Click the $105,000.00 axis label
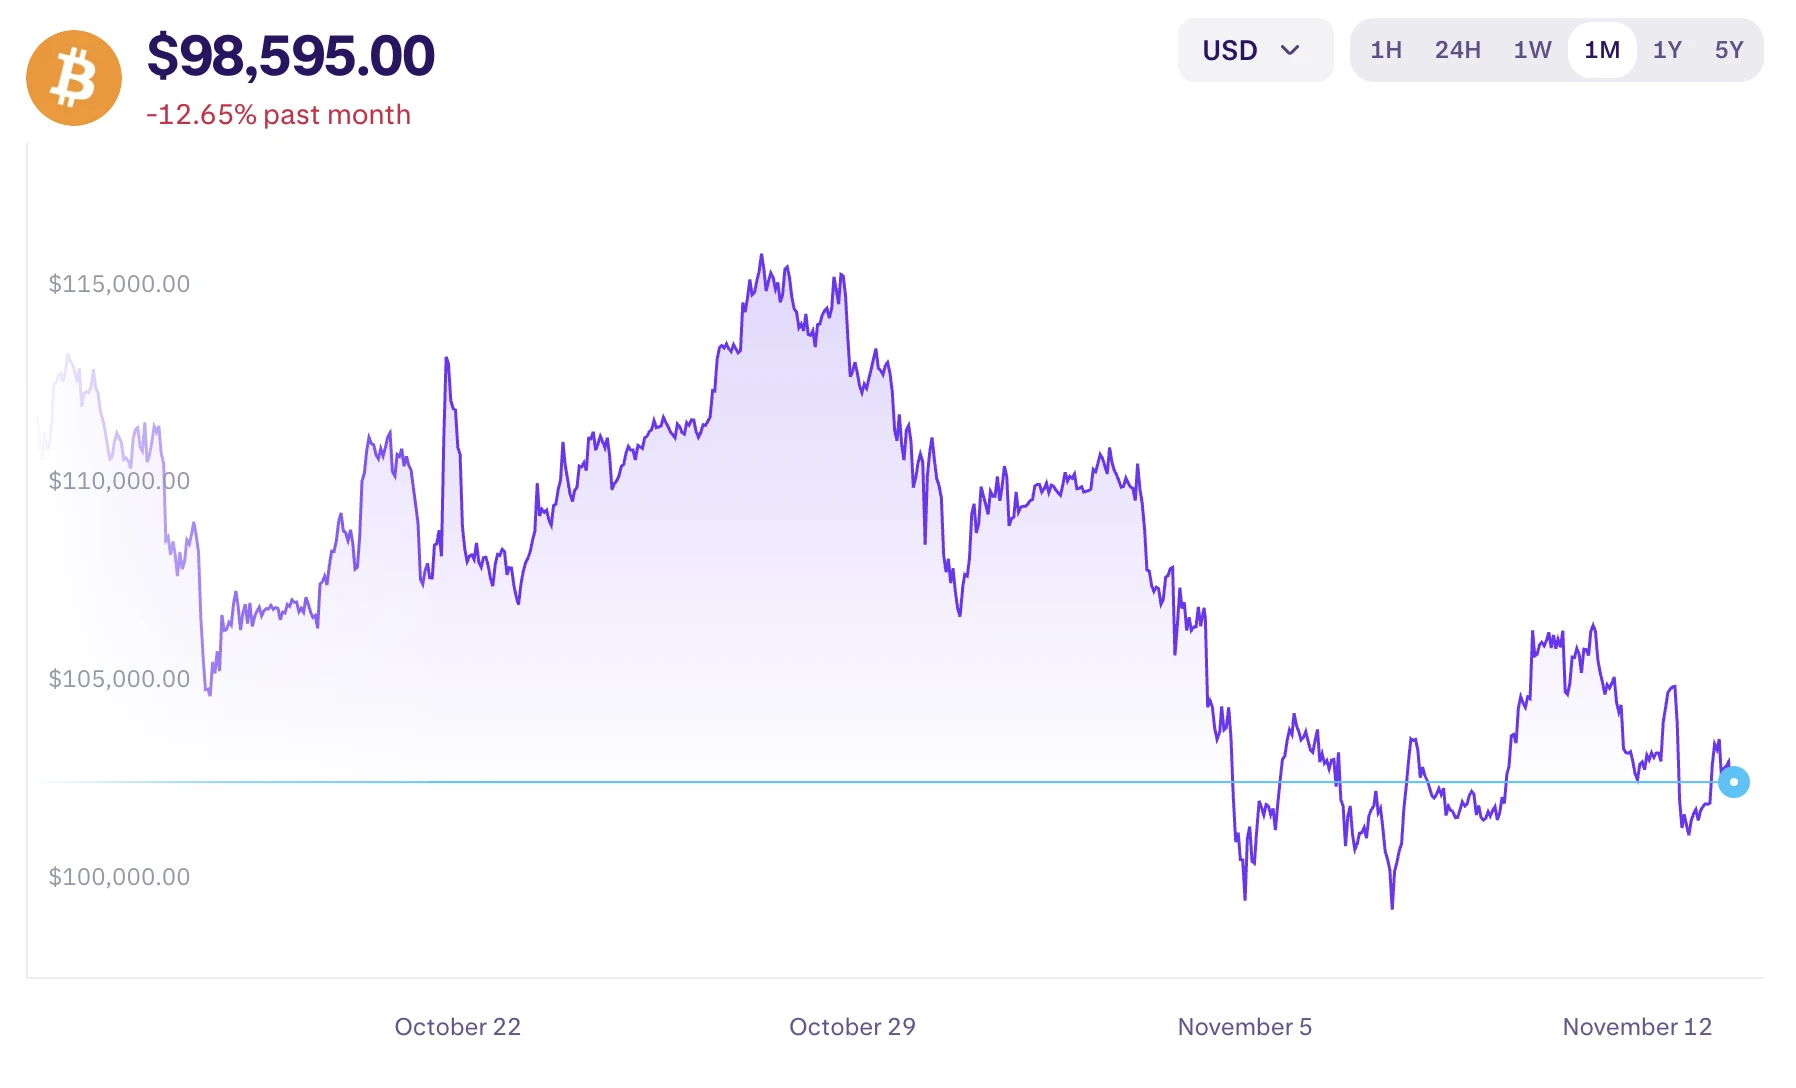The height and width of the screenshot is (1088, 1796). (x=119, y=679)
